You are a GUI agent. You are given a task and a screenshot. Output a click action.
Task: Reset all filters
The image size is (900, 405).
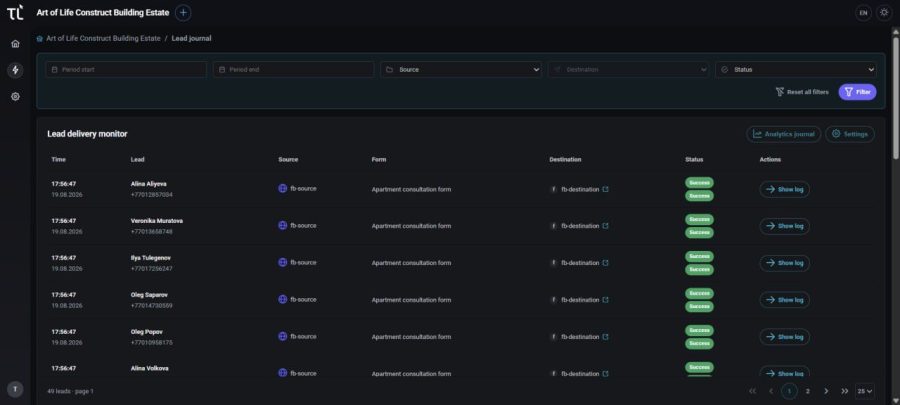802,92
